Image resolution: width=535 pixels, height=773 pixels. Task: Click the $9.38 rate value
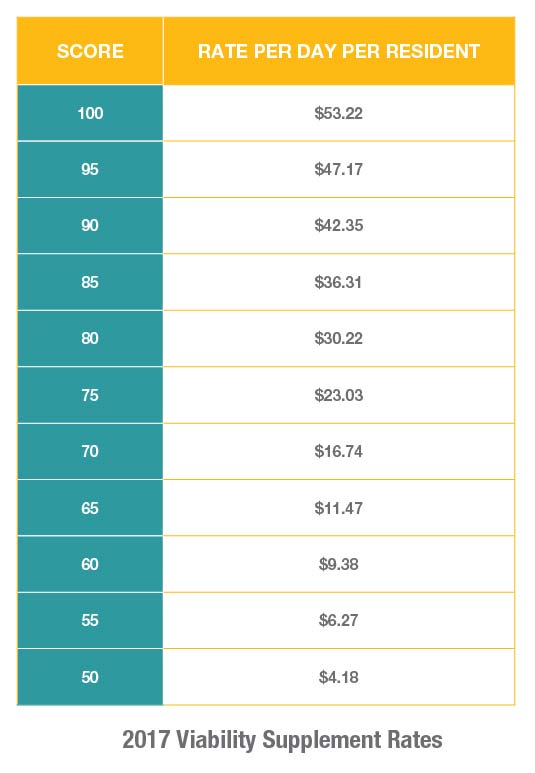[339, 564]
